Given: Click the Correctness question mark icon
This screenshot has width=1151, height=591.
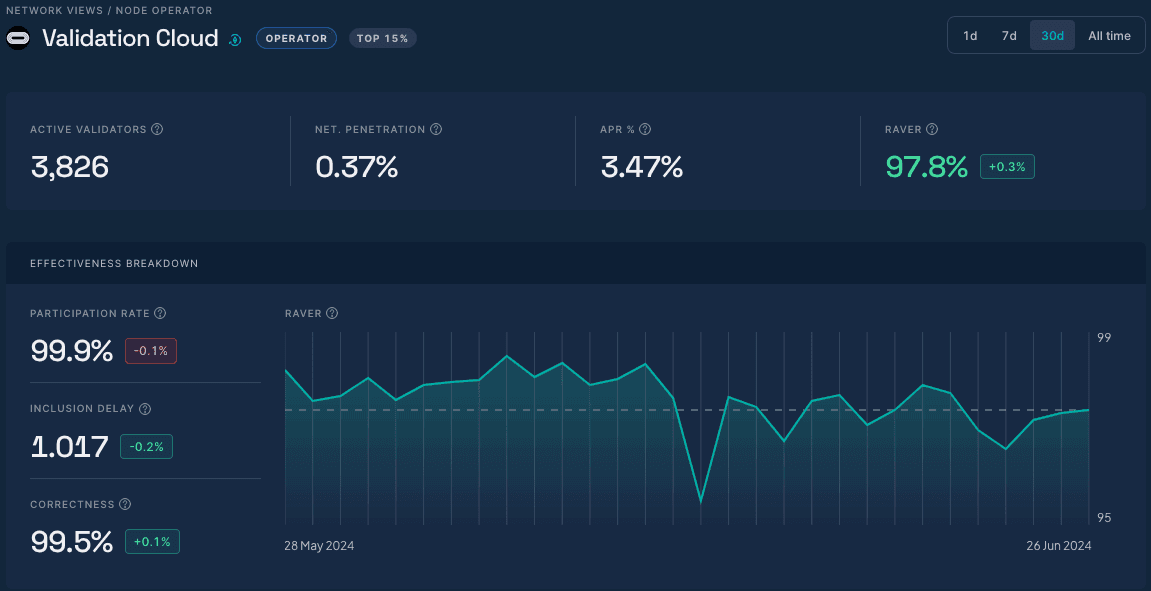Looking at the screenshot, I should coord(125,505).
